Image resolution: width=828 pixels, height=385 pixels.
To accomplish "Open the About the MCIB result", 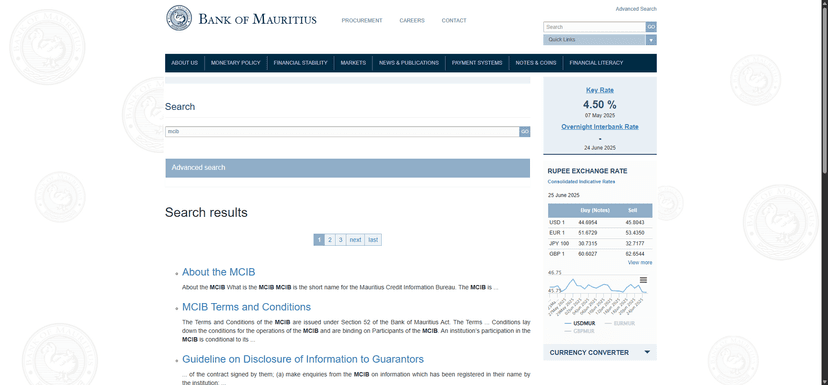I will (219, 273).
